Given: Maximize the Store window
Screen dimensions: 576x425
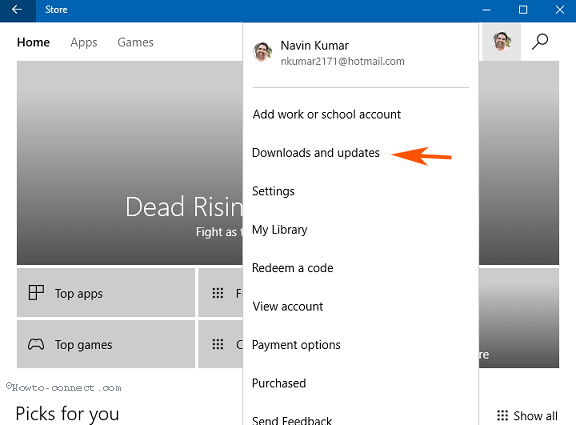Looking at the screenshot, I should click(x=523, y=10).
